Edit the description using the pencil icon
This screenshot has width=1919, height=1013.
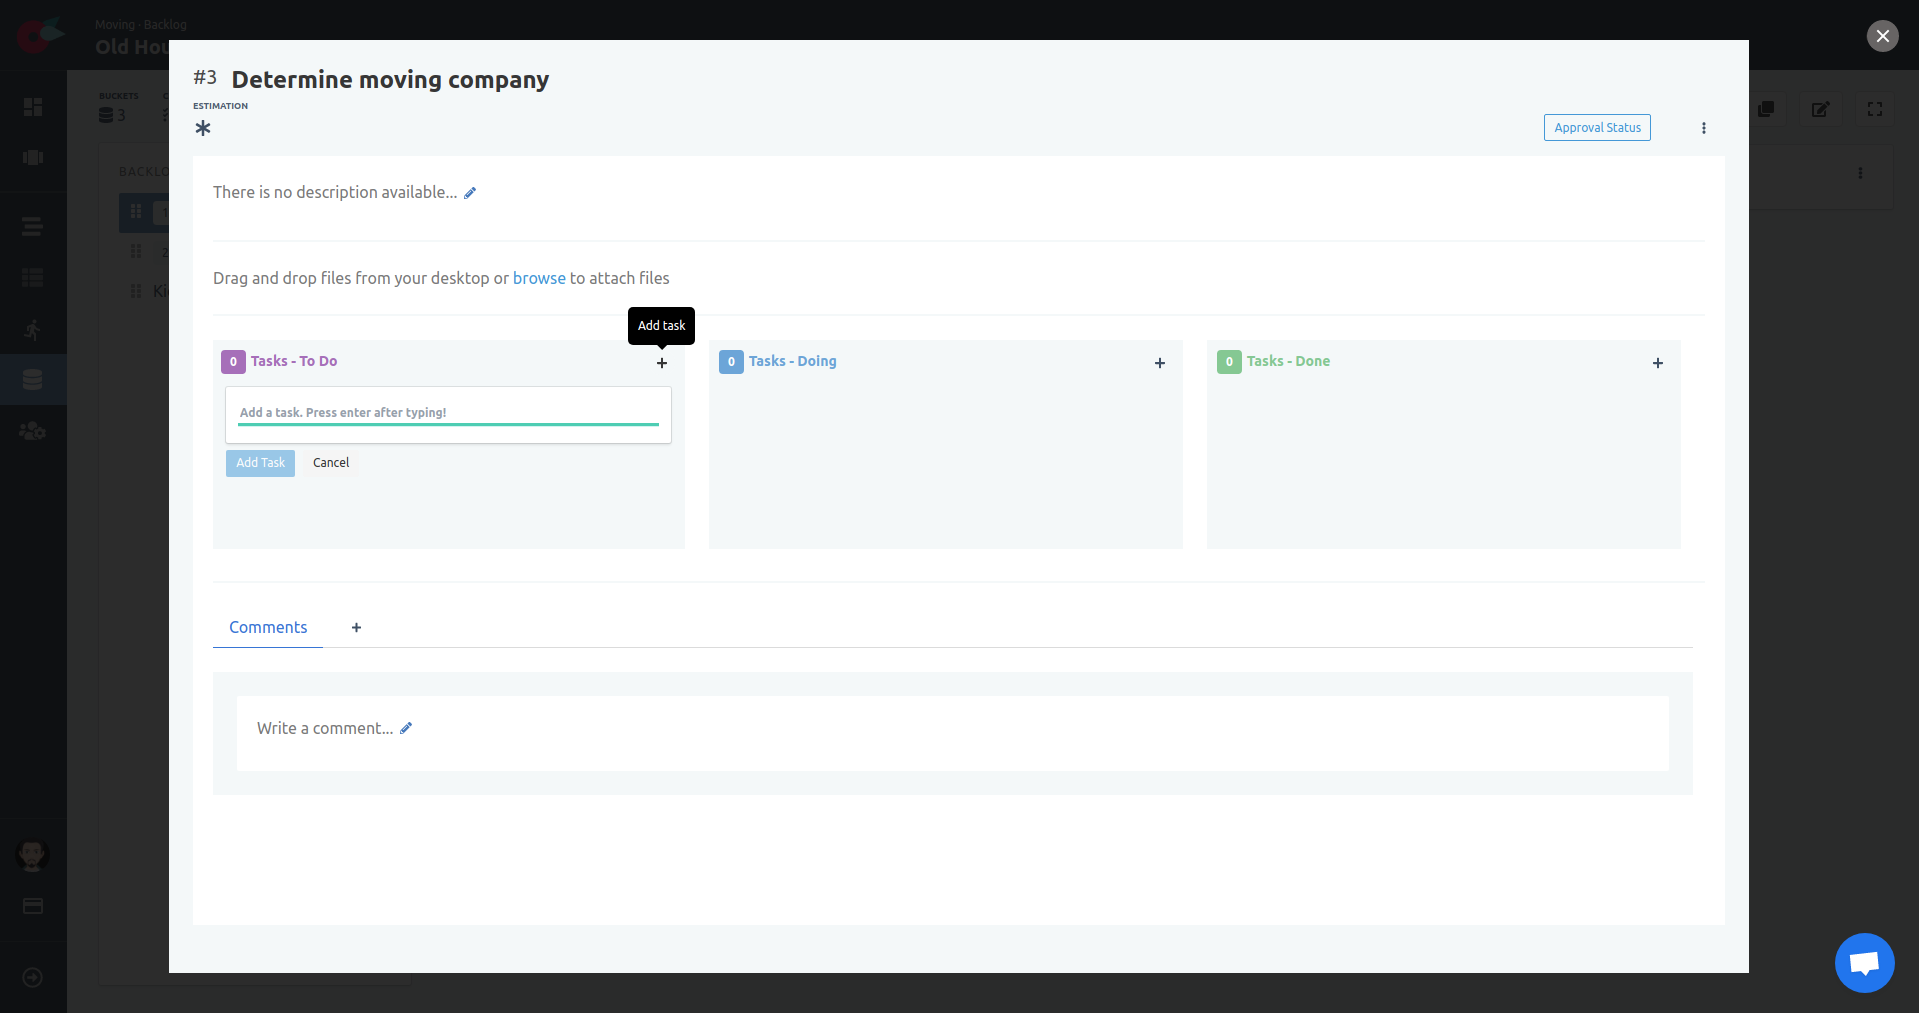coord(470,193)
